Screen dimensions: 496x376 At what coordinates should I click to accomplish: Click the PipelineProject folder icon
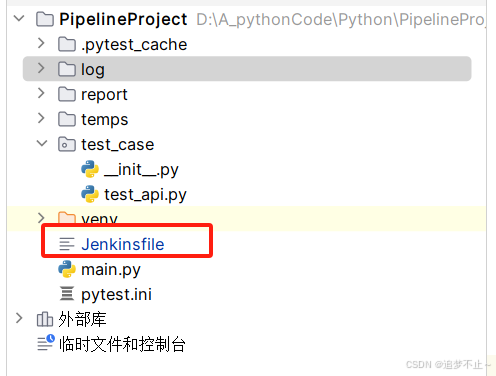pyautogui.click(x=45, y=19)
